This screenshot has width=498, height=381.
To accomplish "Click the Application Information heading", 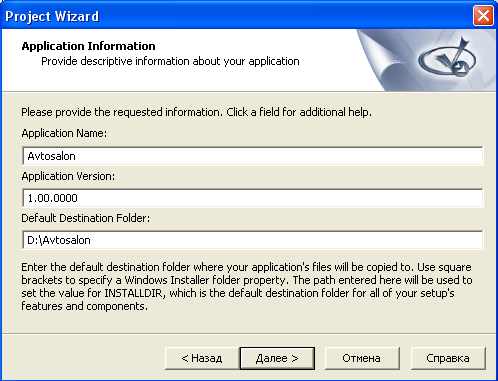I will (x=88, y=46).
